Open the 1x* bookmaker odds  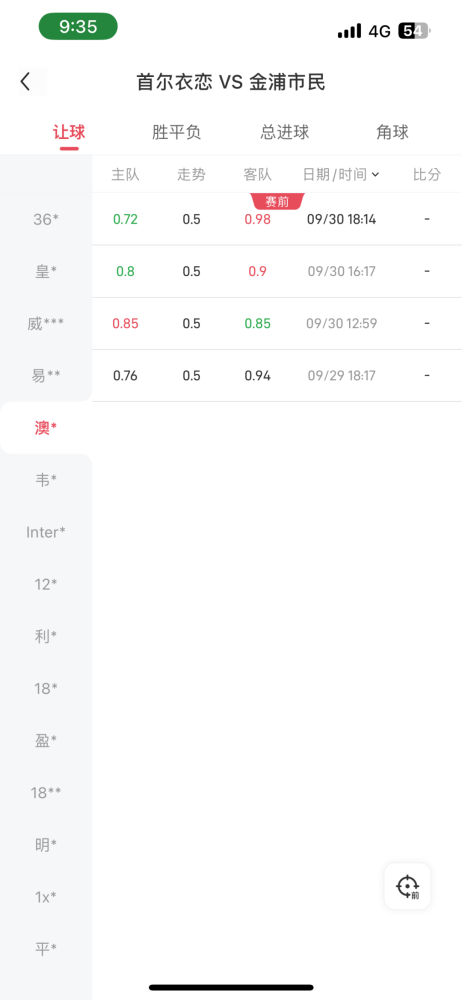pos(46,897)
